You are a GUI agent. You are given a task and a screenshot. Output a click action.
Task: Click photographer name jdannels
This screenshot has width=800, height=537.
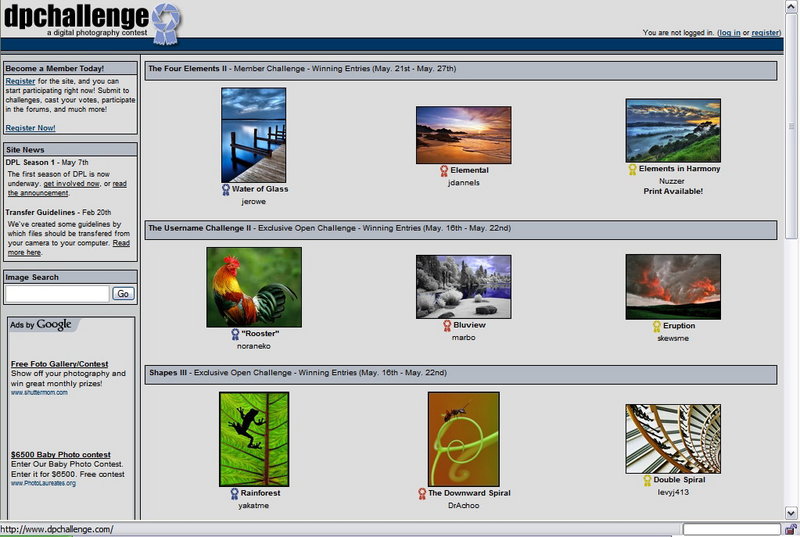(464, 183)
